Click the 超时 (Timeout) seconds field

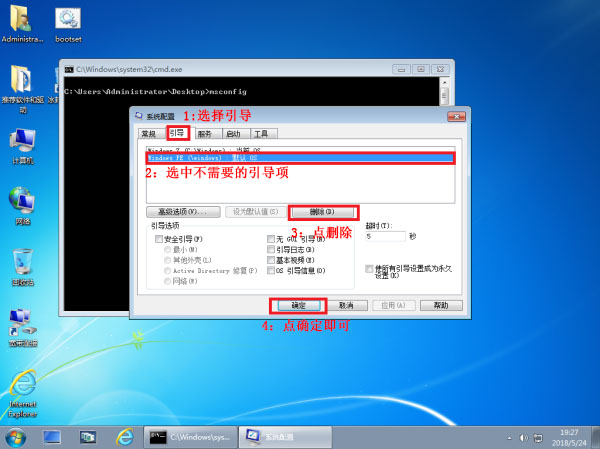point(385,237)
